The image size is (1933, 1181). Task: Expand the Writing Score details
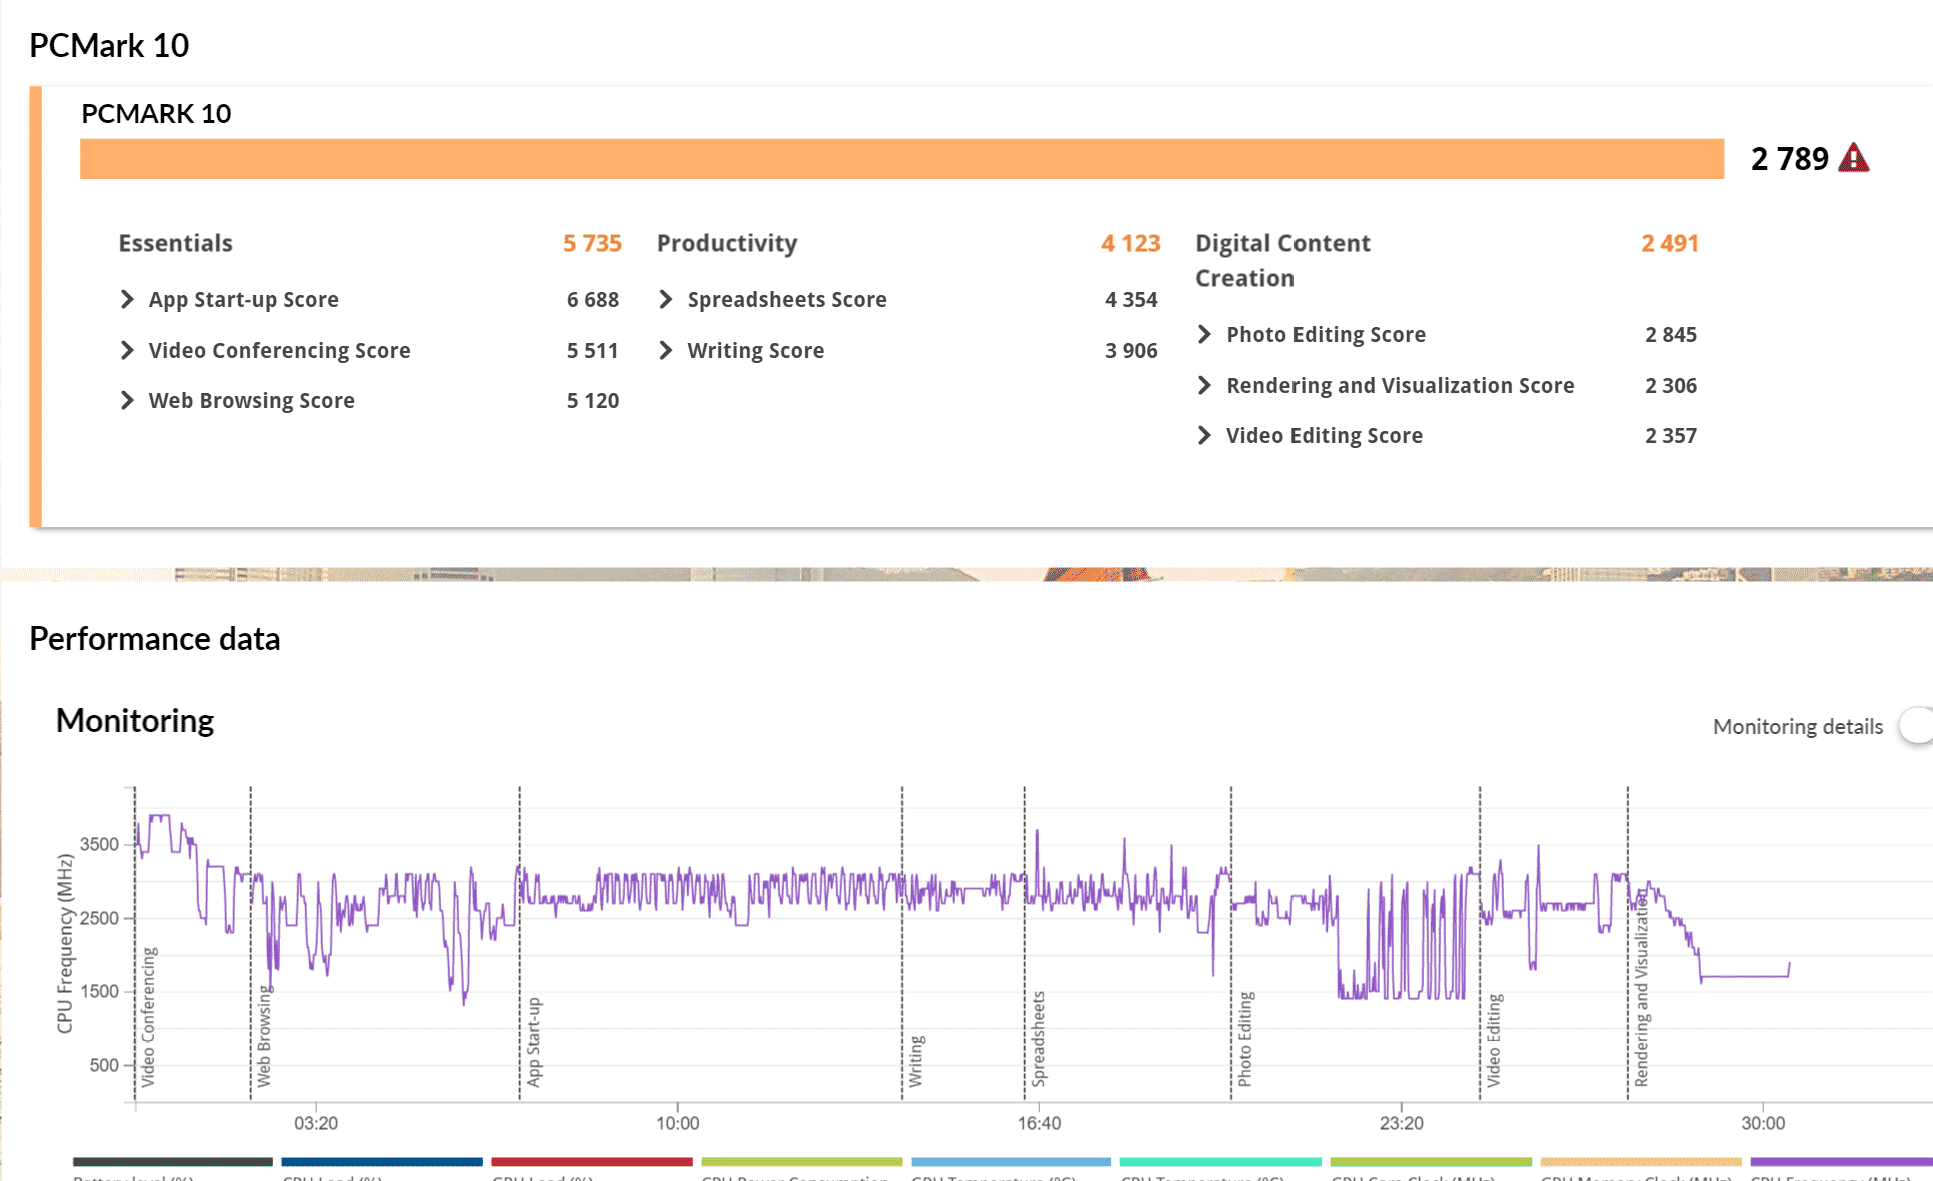point(666,350)
